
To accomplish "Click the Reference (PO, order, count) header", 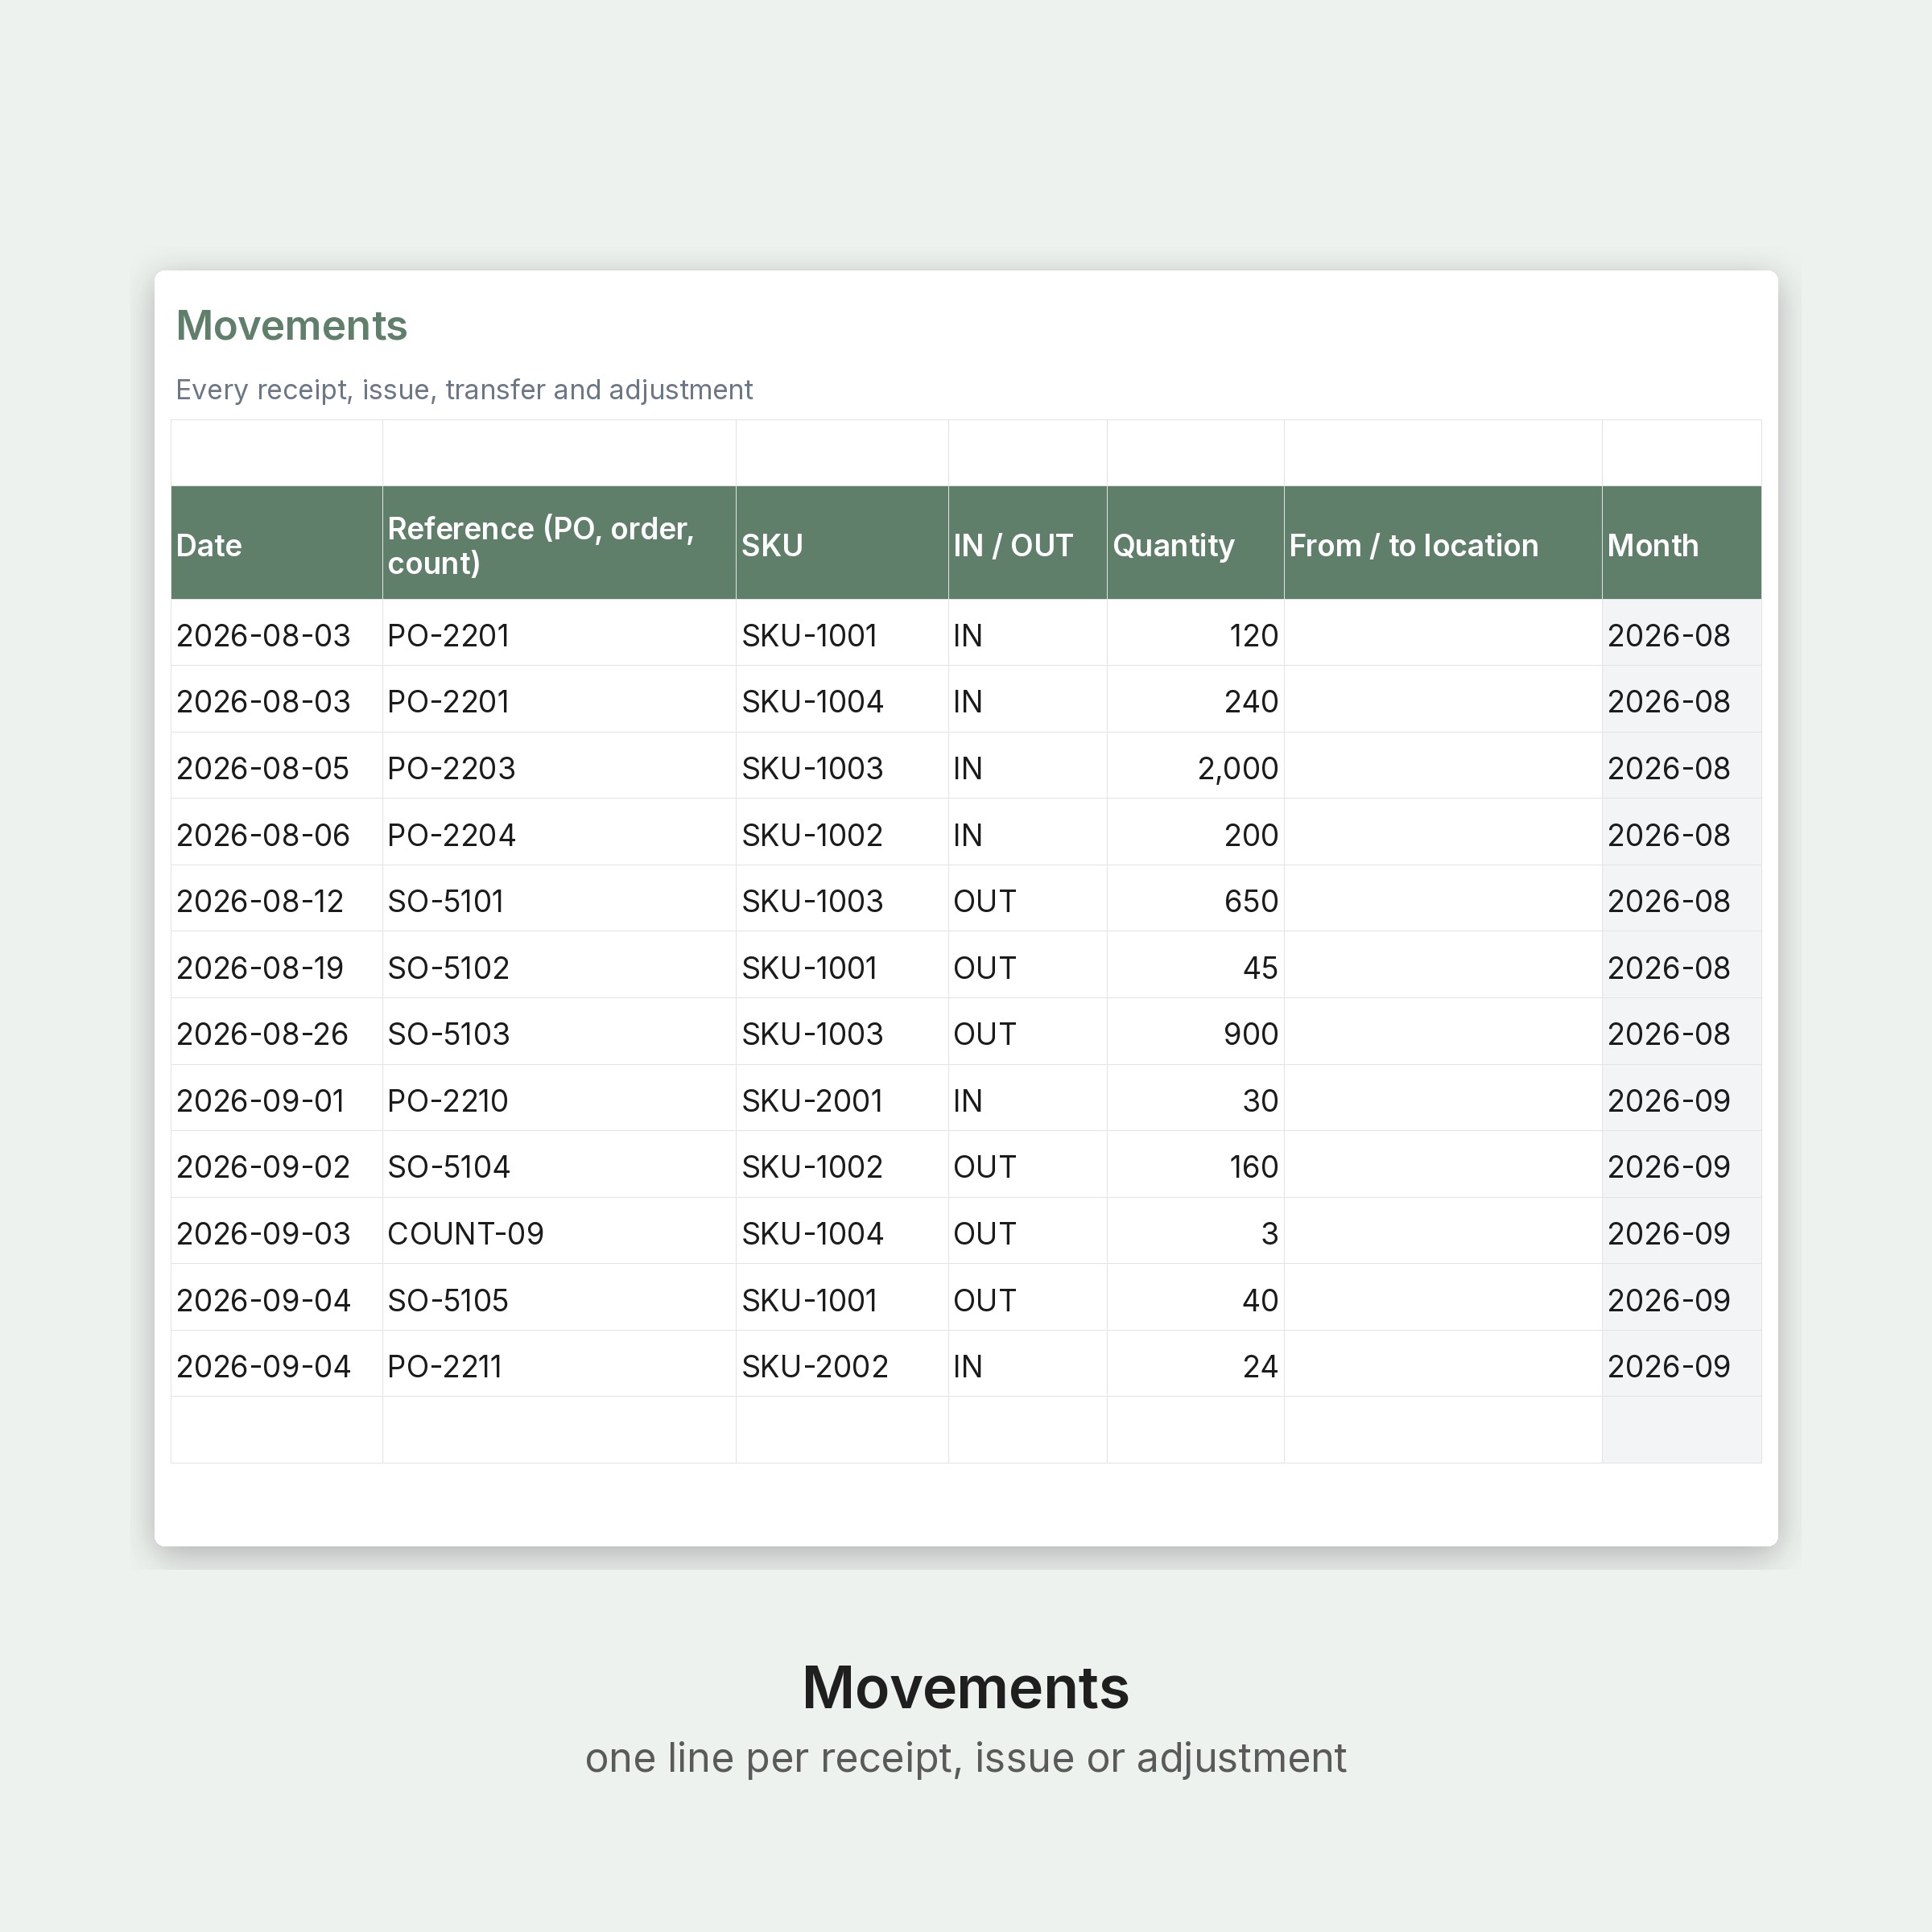I will pos(559,543).
